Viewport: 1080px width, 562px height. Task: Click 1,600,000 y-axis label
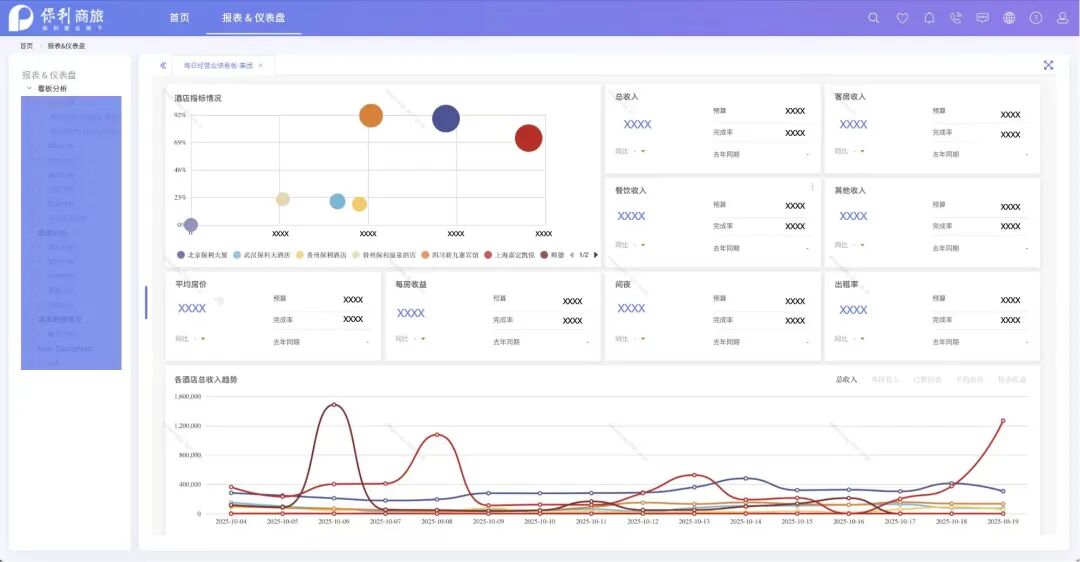coord(187,397)
